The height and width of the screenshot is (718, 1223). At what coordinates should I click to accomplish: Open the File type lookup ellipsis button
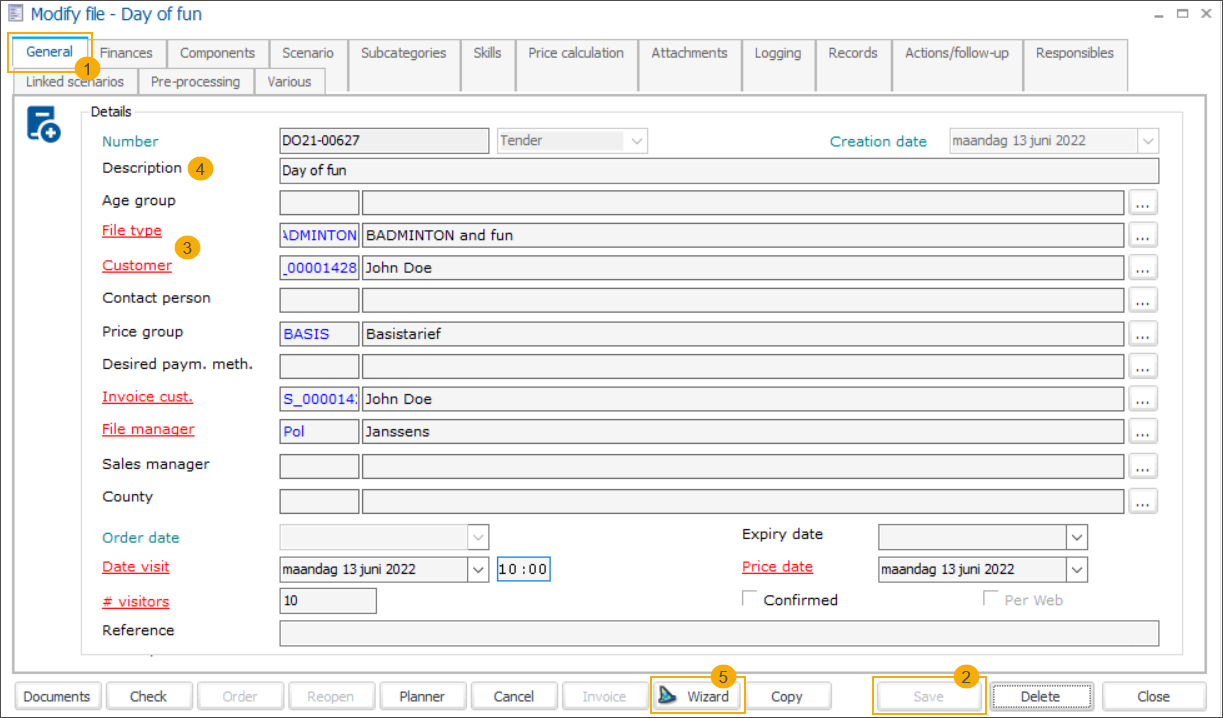pyautogui.click(x=1144, y=235)
